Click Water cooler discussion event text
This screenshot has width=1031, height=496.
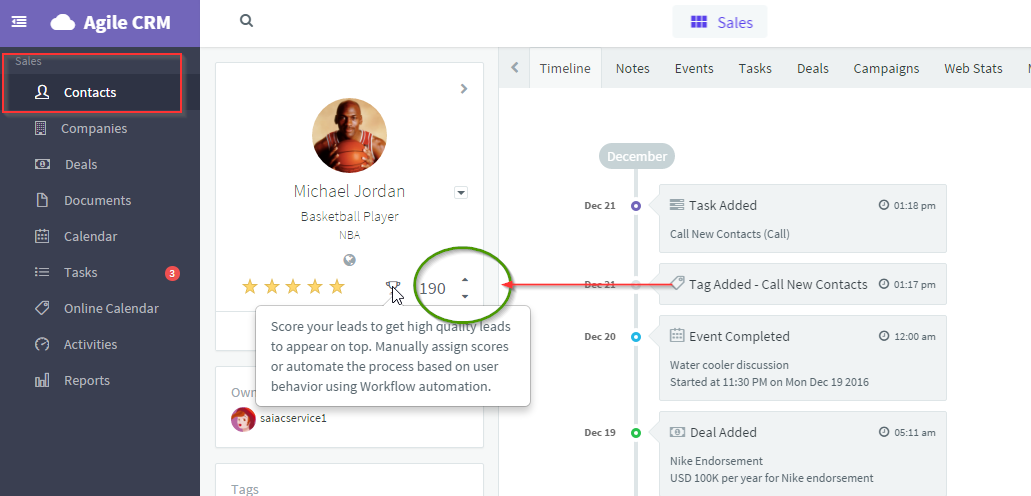[x=729, y=365]
